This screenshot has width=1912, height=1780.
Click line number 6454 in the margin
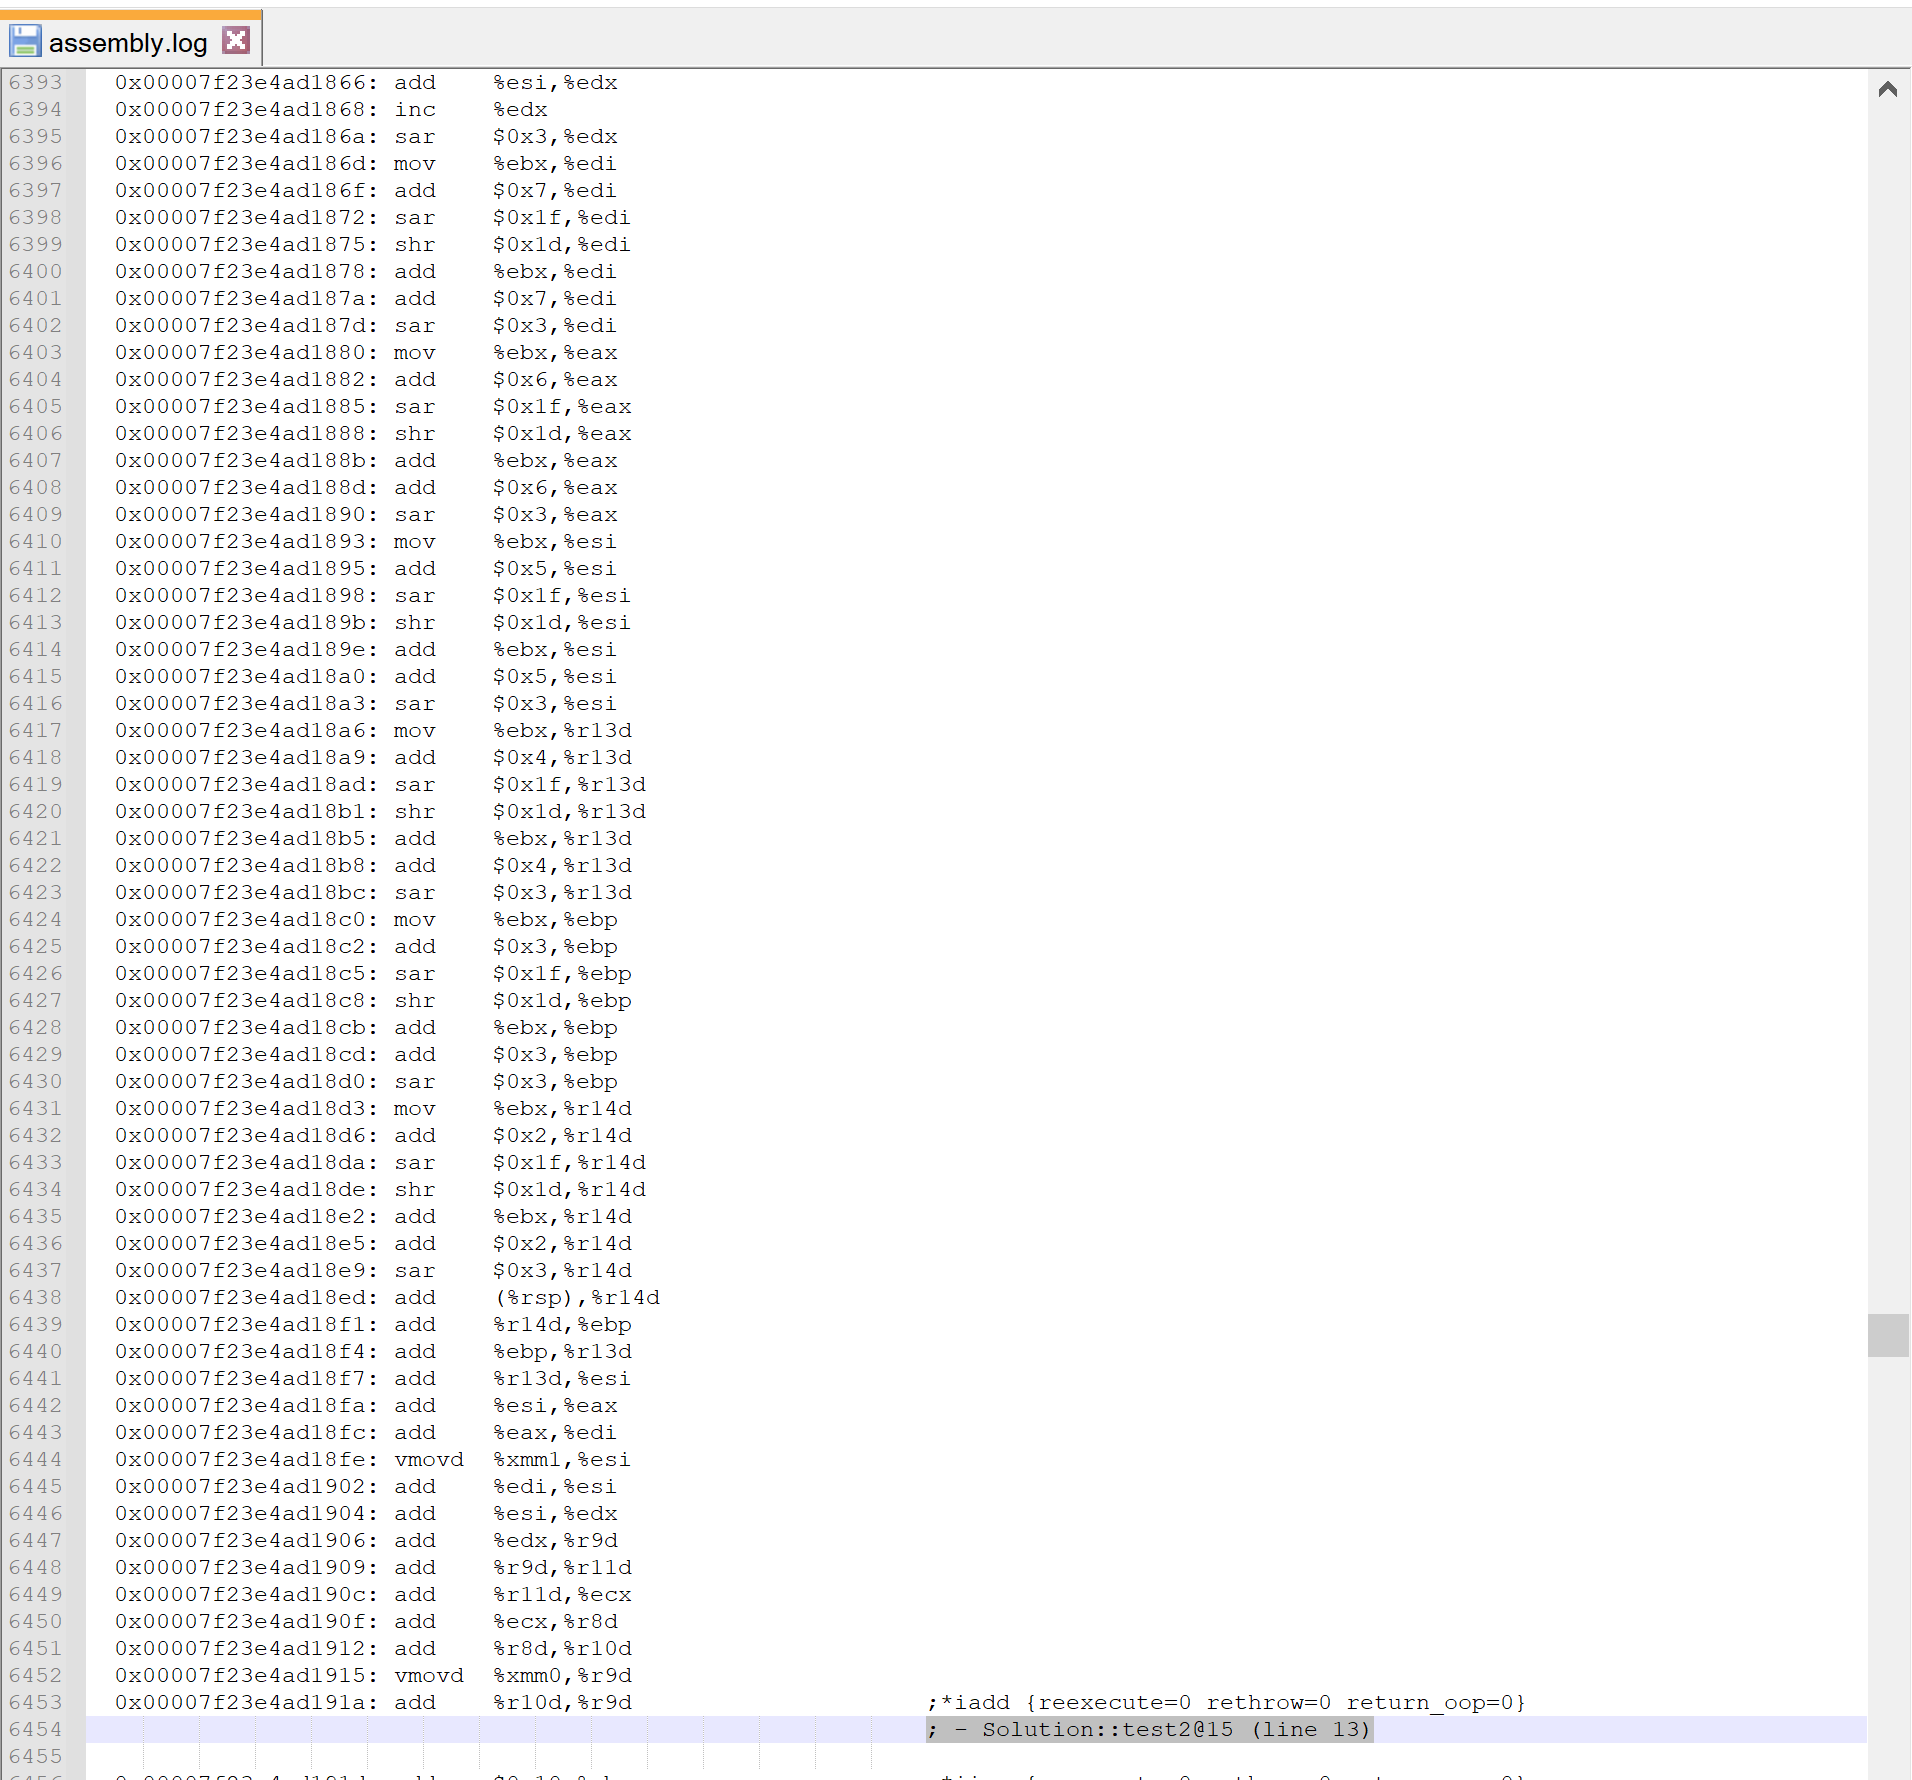point(36,1729)
